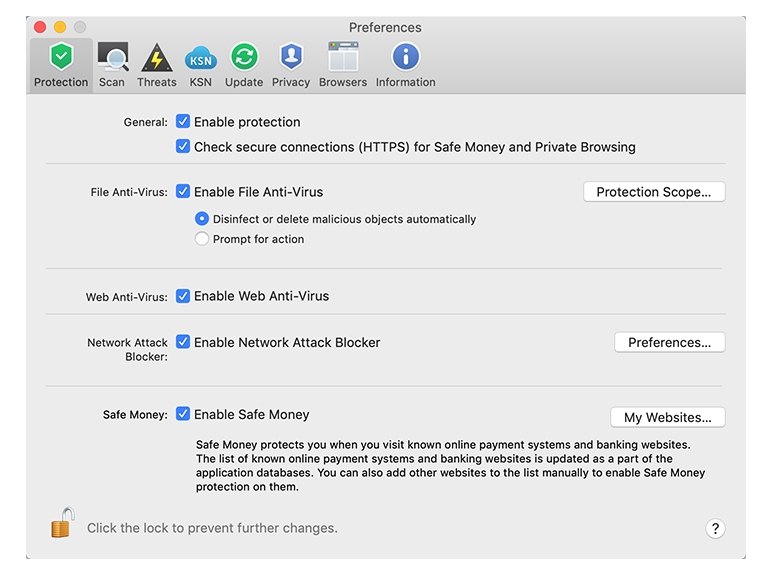Switch to the Privacy tab label

[x=291, y=82]
